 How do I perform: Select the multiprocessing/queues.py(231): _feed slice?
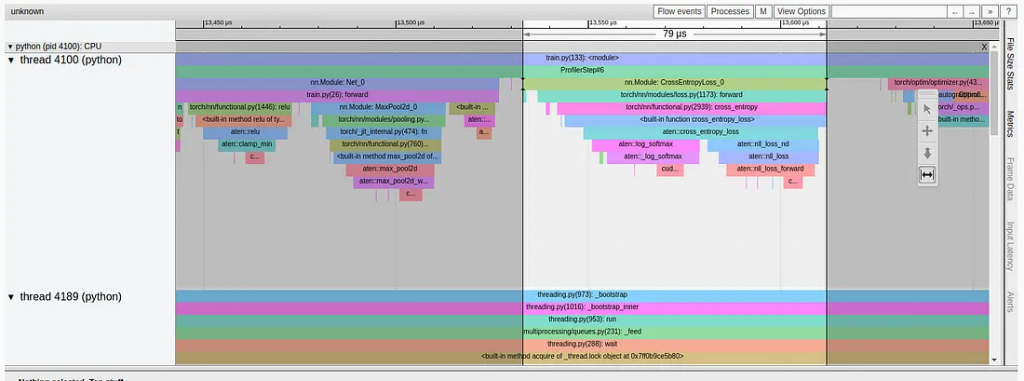(x=582, y=333)
